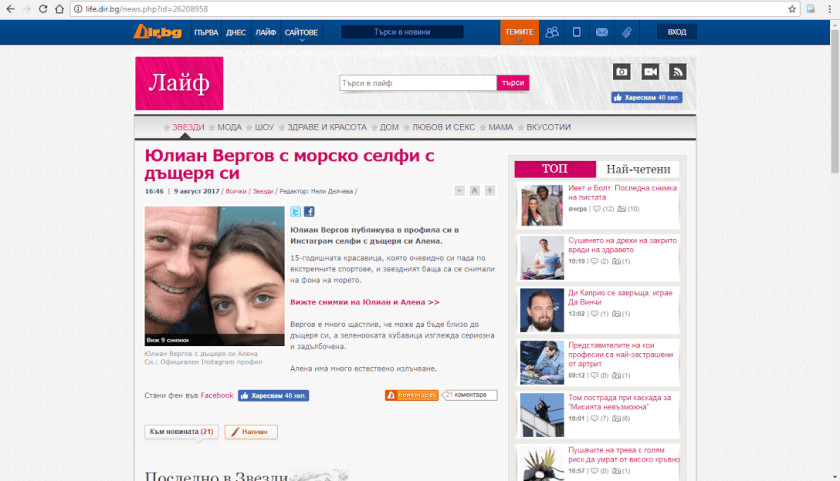The height and width of the screenshot is (481, 840).
Task: Click the pink търси search button
Action: pyautogui.click(x=513, y=83)
